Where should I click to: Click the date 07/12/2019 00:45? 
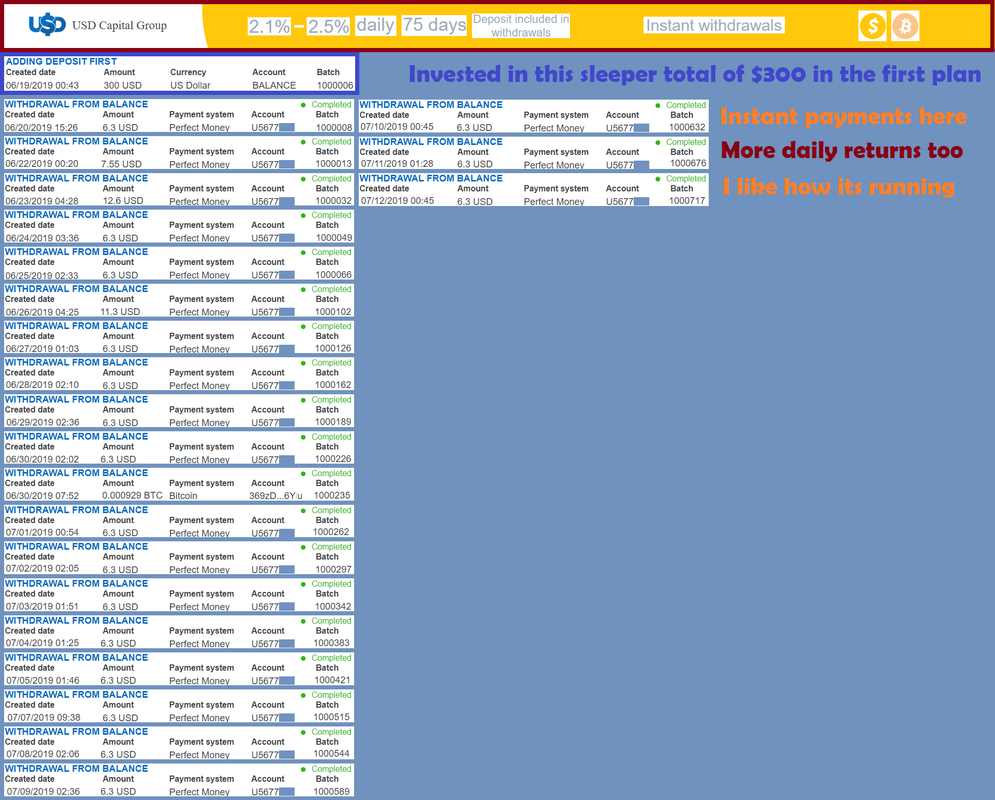[397, 200]
